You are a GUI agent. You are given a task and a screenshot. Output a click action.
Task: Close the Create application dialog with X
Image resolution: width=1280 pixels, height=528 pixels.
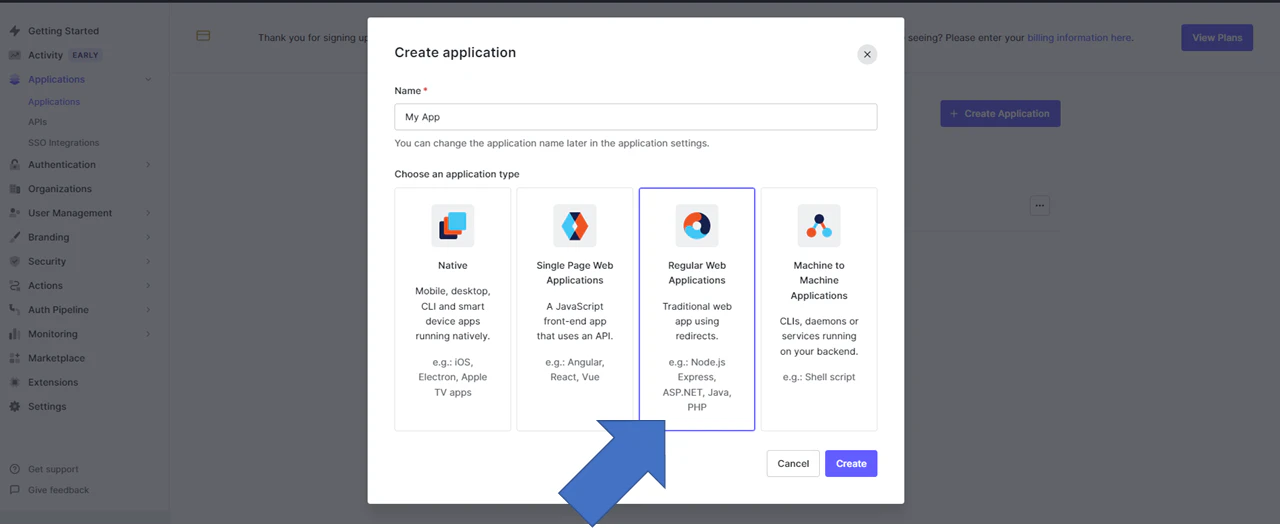tap(867, 55)
